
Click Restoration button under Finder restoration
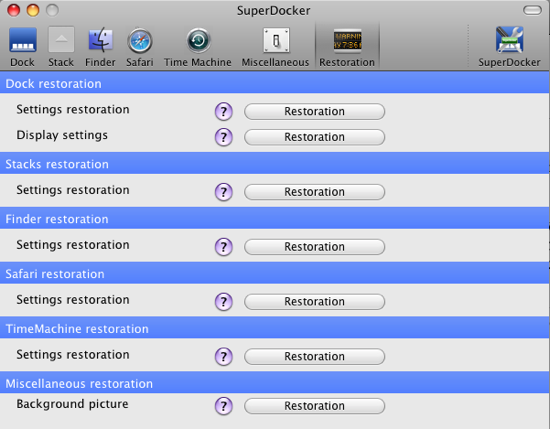coord(314,247)
